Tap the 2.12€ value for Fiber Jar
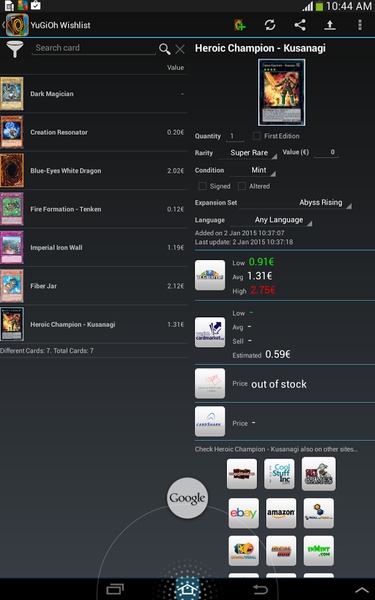This screenshot has width=375, height=600. click(x=176, y=286)
